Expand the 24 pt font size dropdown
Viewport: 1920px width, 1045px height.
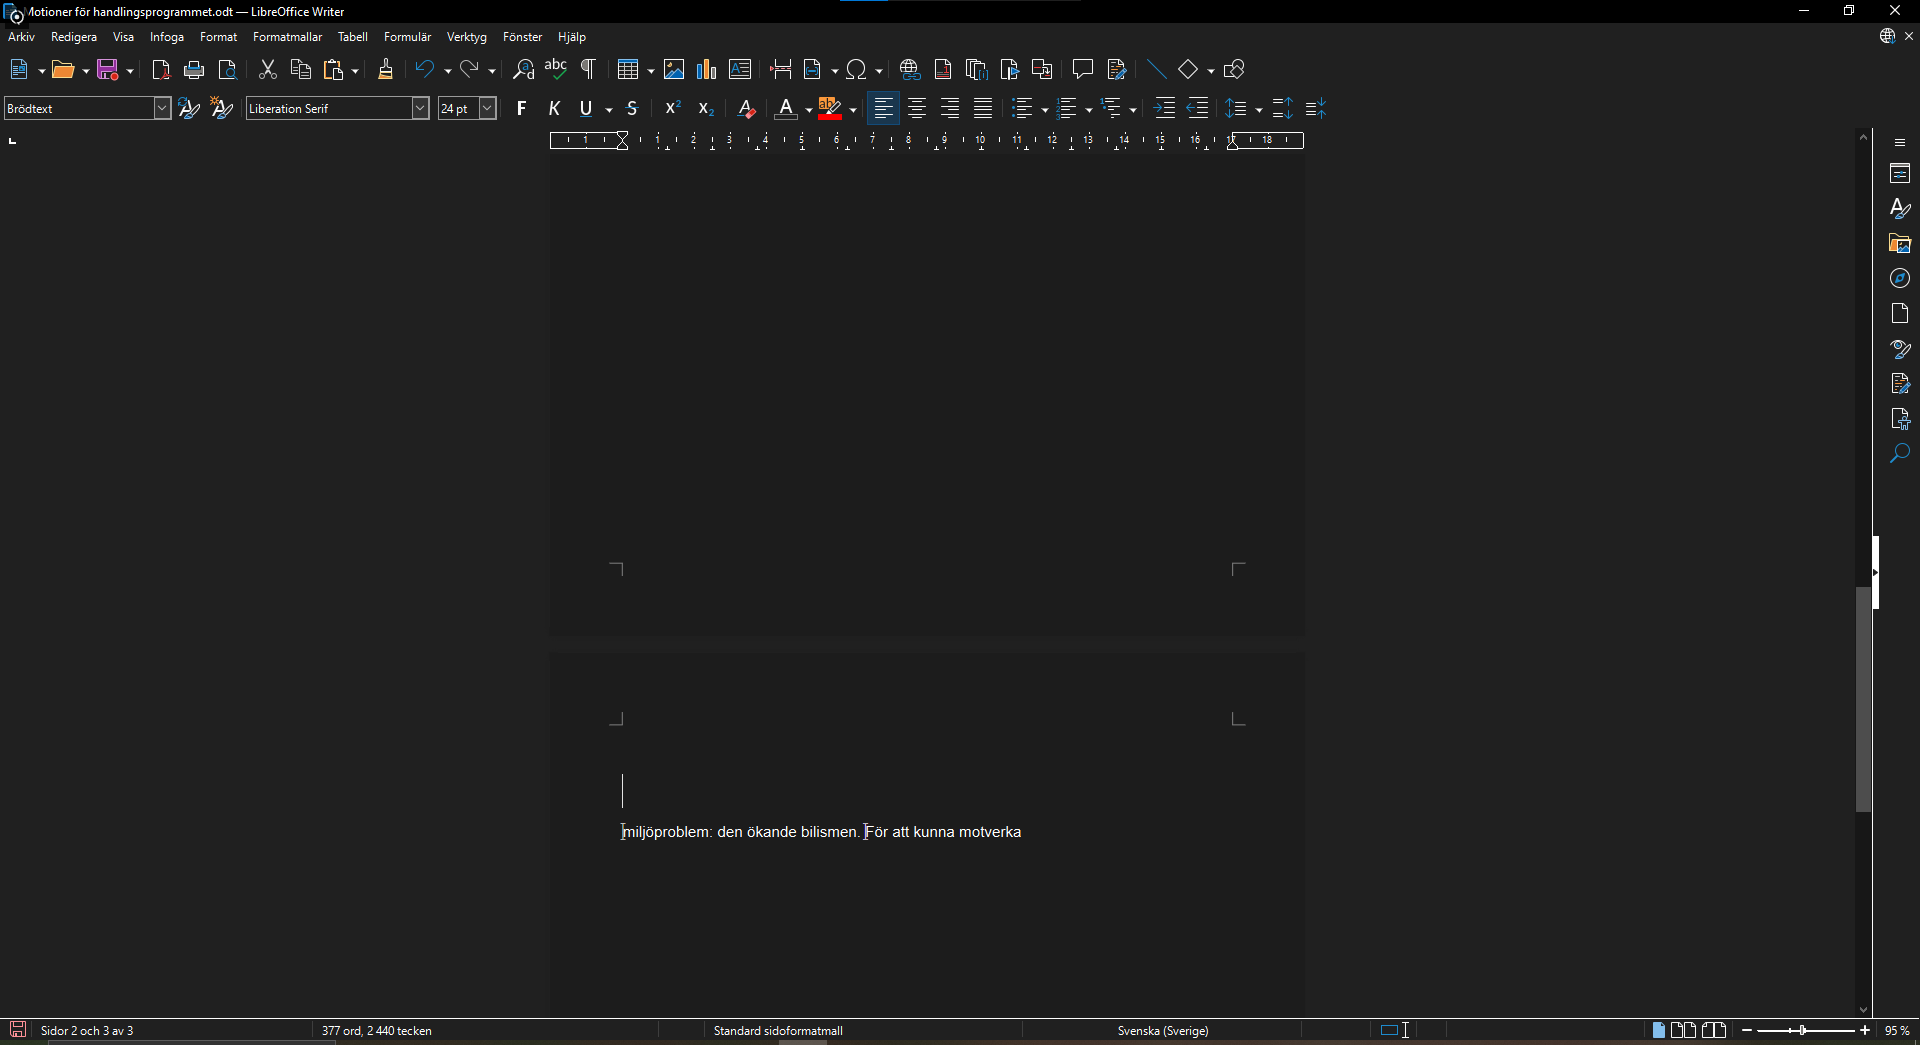pos(487,109)
